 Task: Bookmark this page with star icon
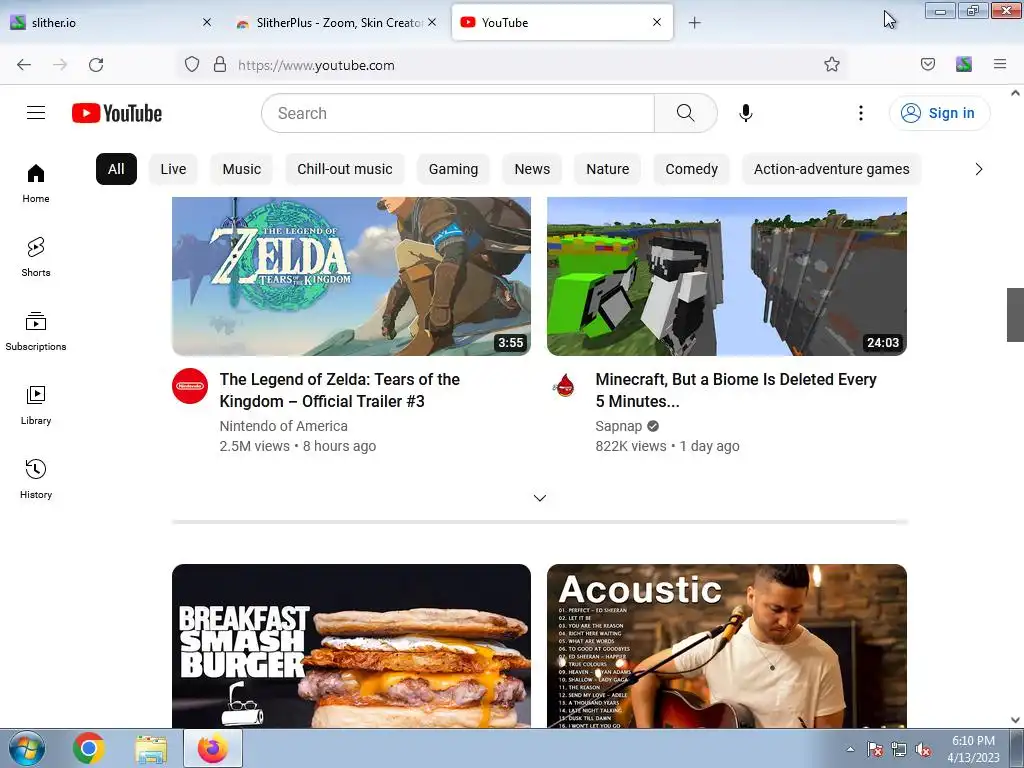[x=831, y=64]
